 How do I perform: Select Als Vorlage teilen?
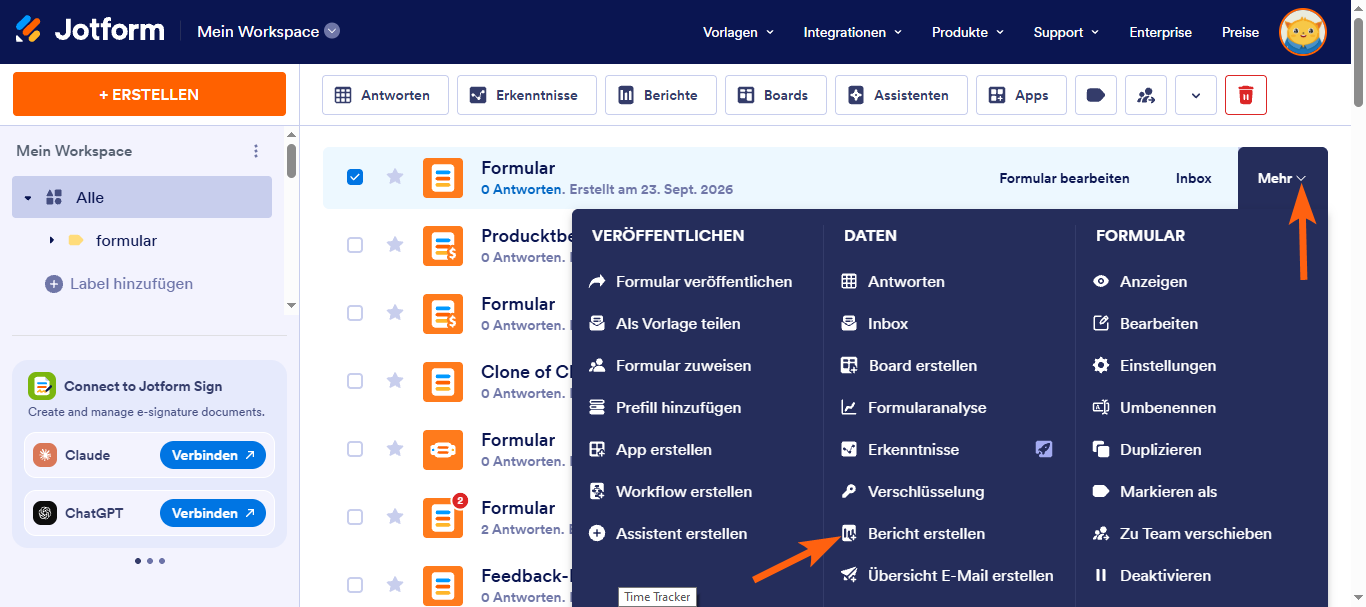point(666,324)
